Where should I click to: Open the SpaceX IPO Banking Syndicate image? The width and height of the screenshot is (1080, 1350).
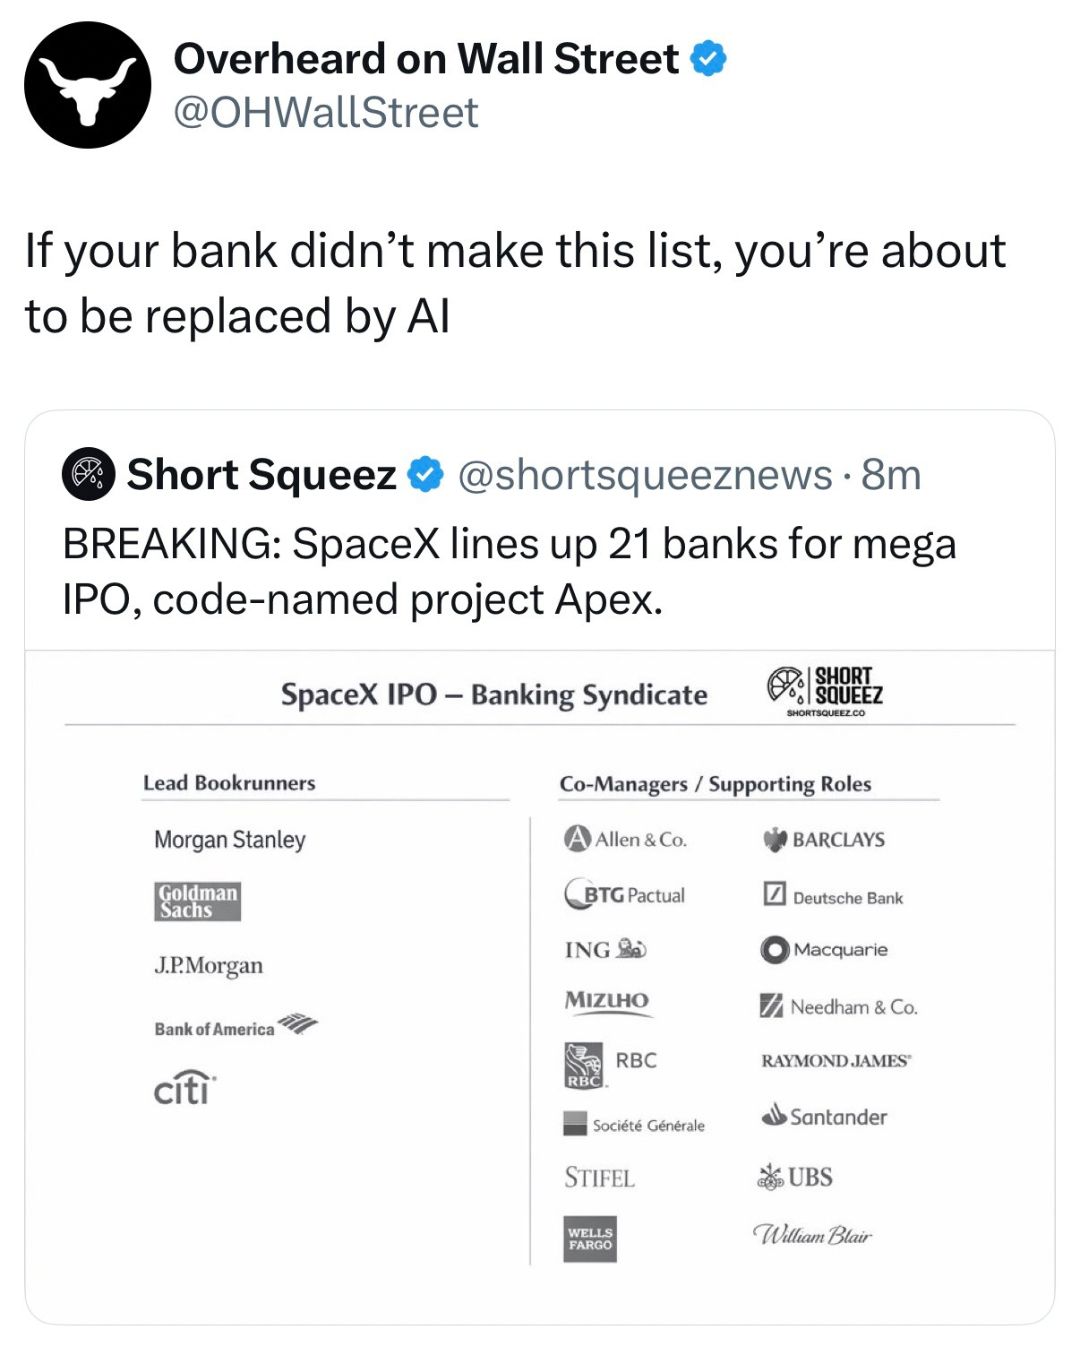coord(540,987)
